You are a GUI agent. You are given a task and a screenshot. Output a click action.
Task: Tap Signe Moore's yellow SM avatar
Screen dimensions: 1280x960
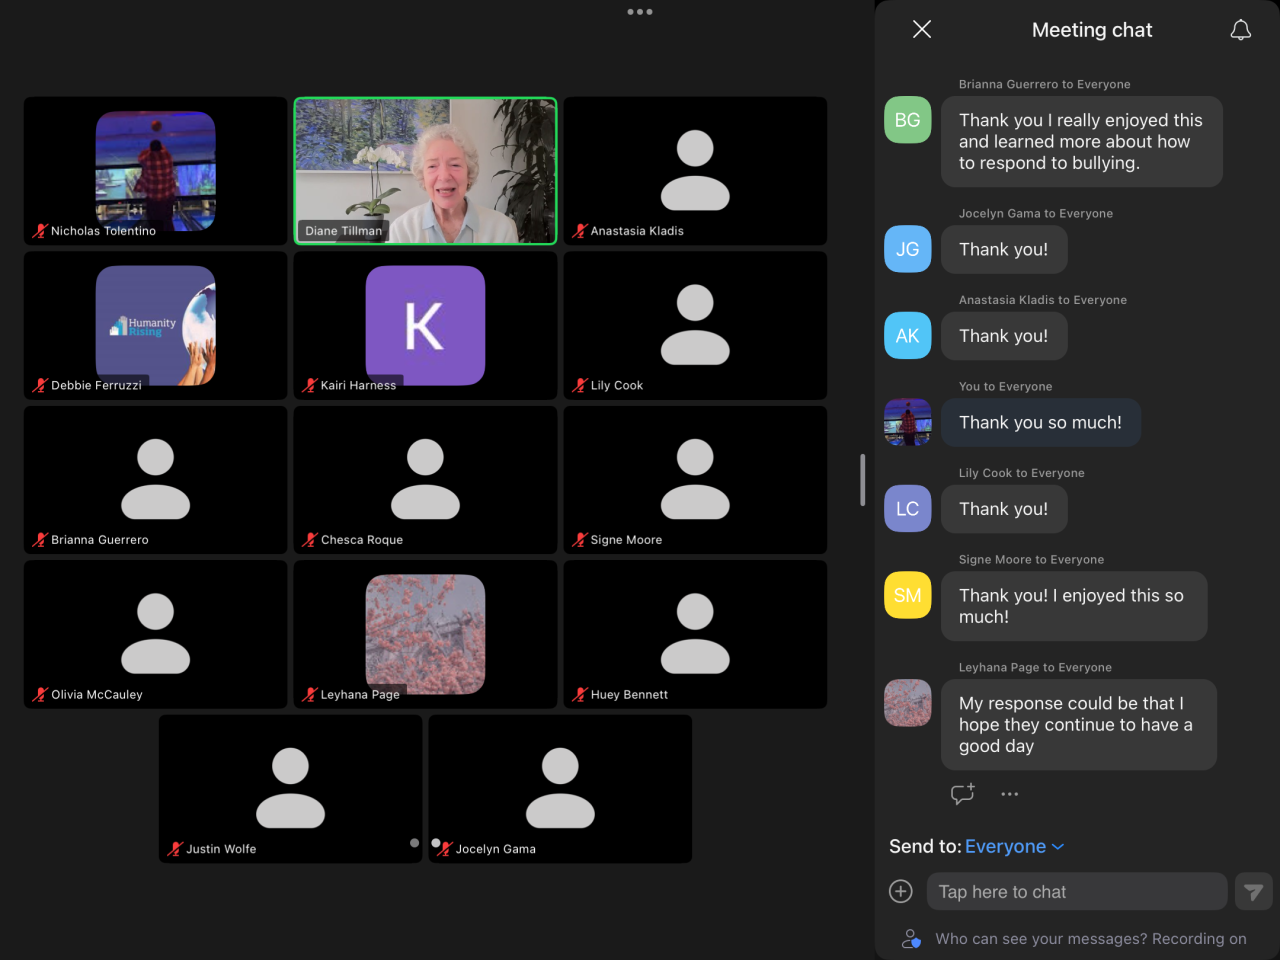click(907, 595)
